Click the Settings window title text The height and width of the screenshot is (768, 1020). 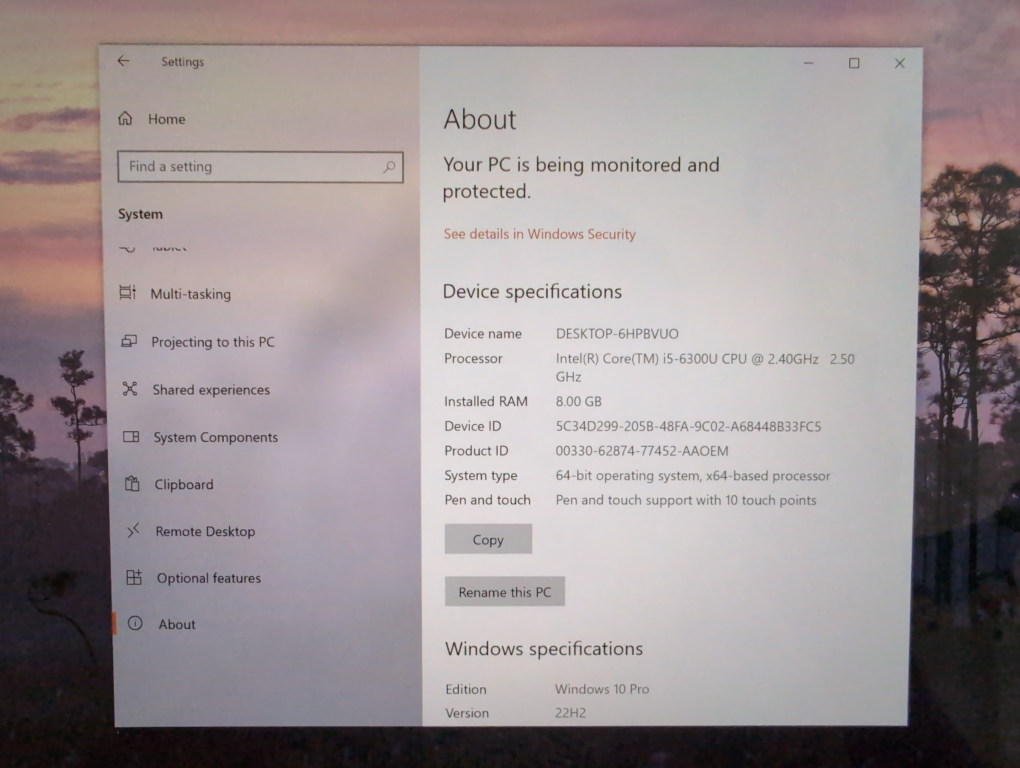[183, 62]
